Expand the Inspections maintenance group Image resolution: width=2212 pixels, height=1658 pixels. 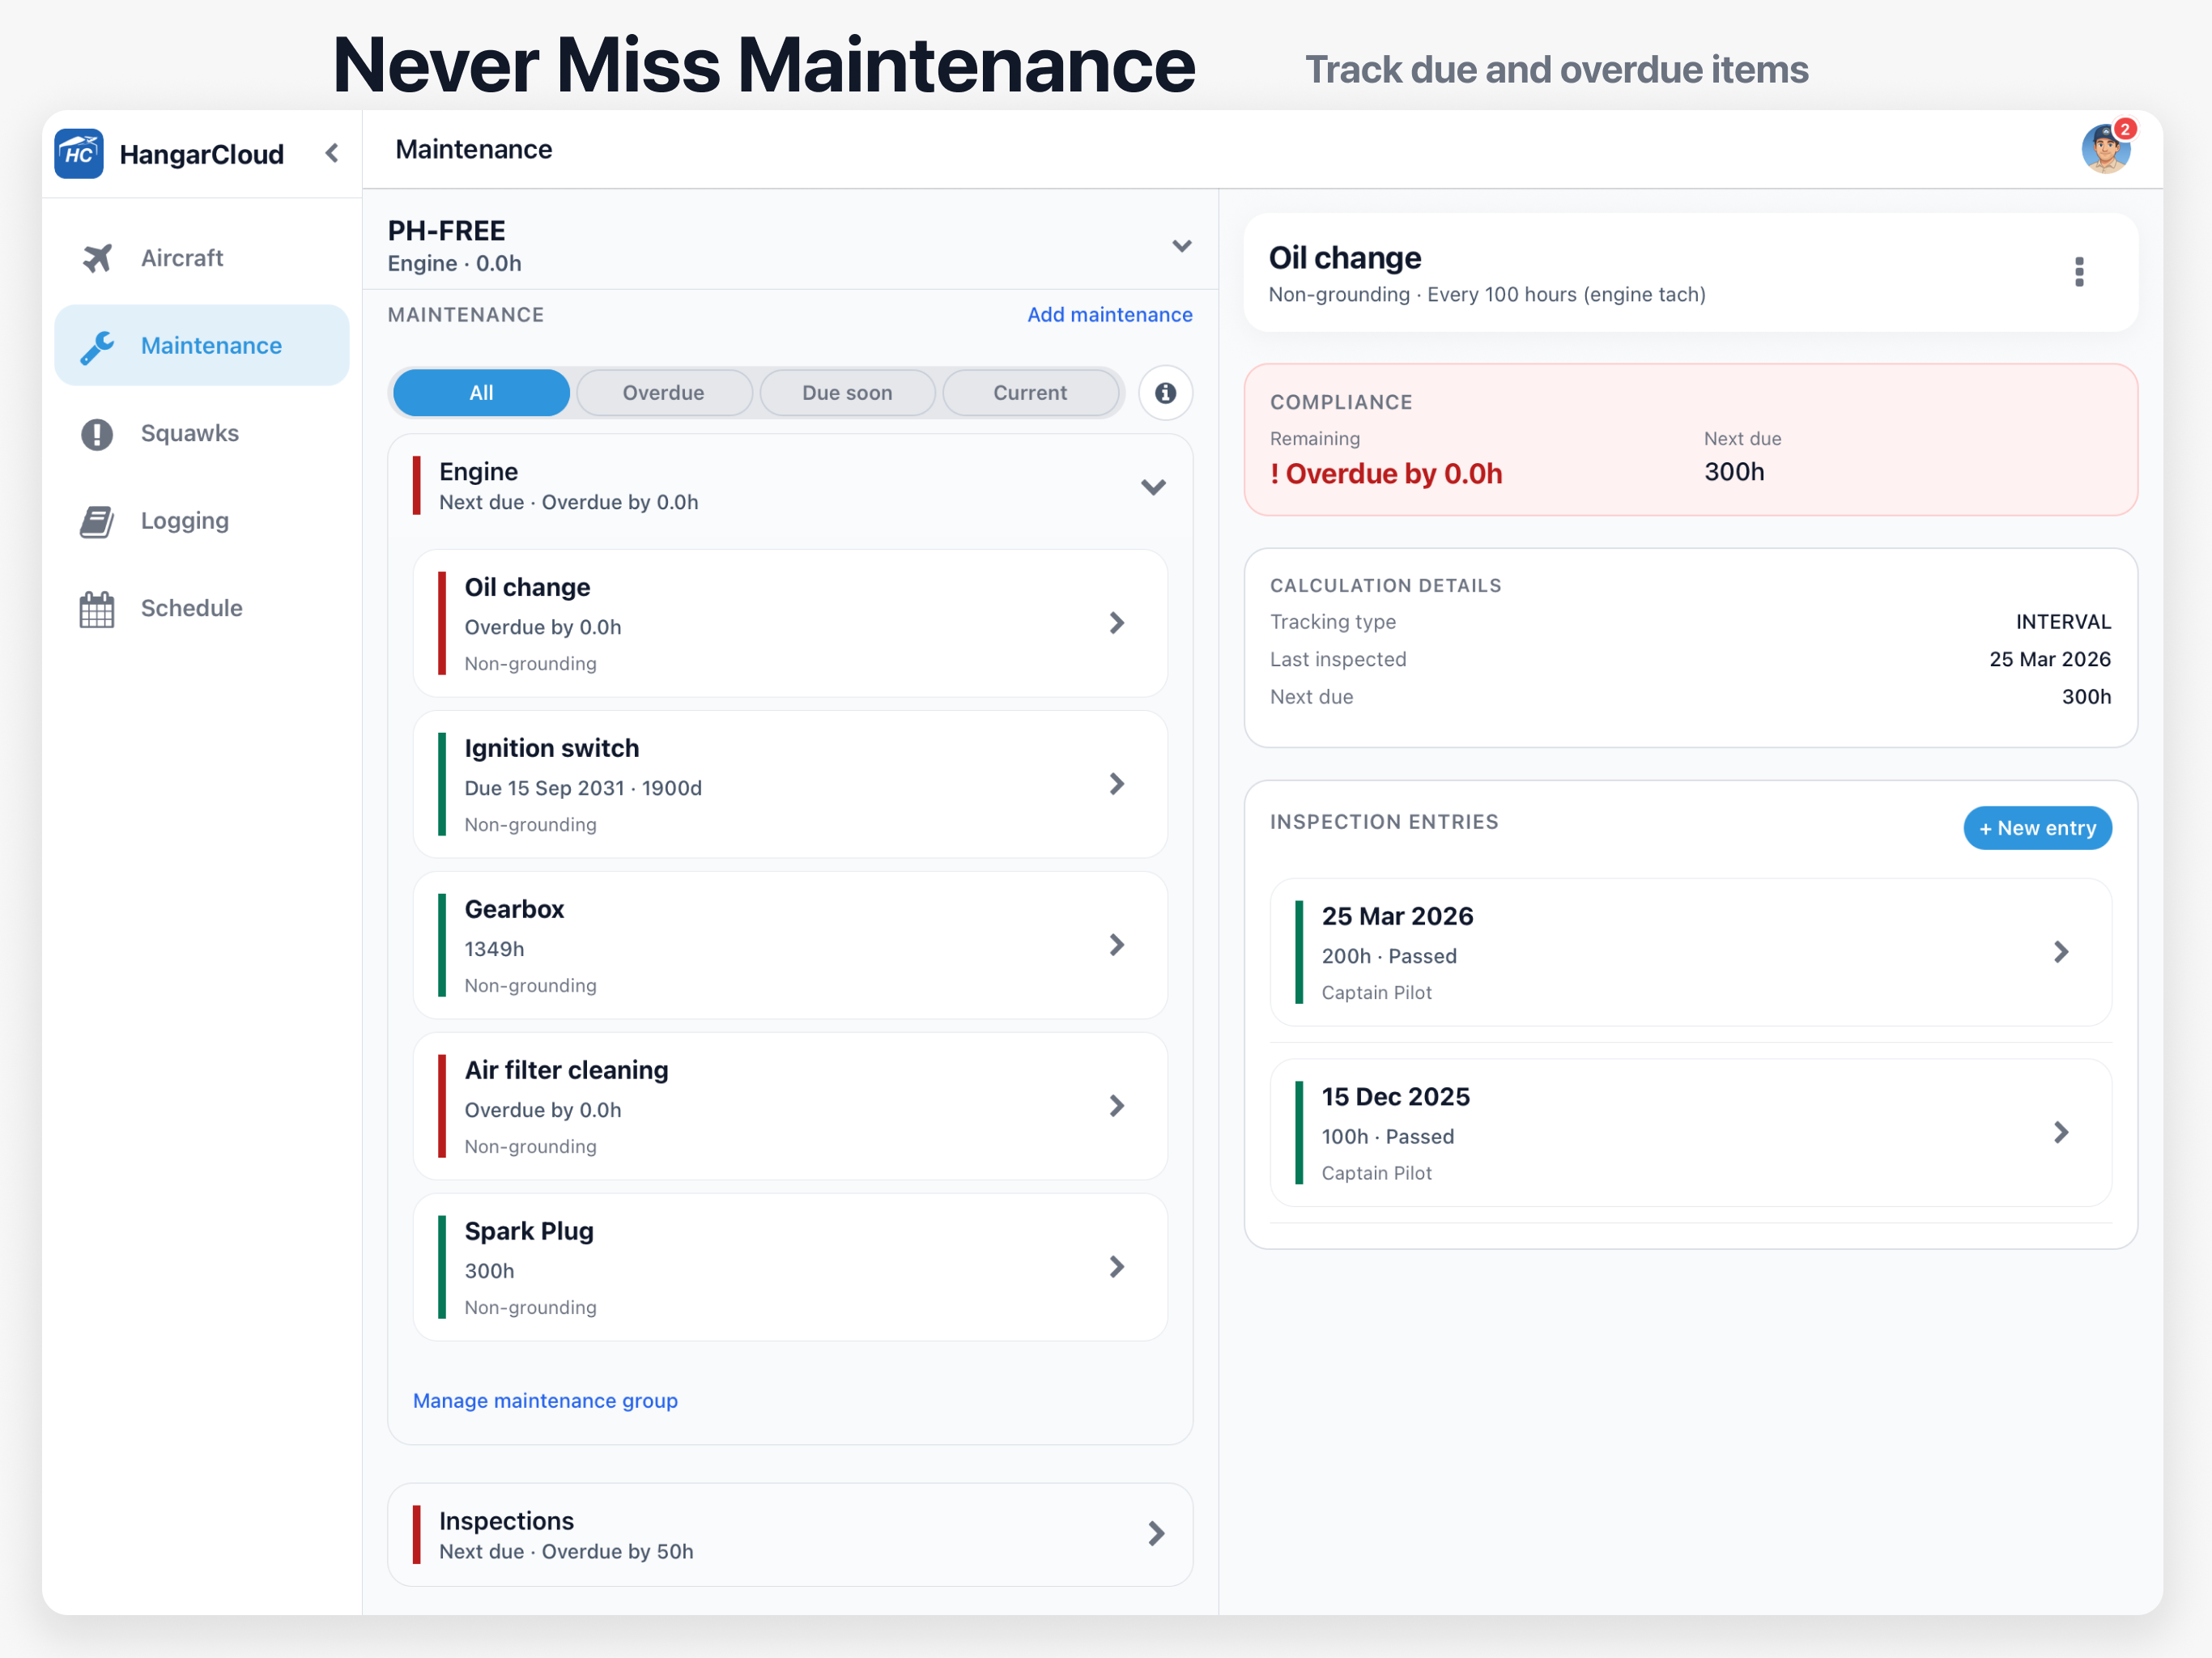[1156, 1534]
